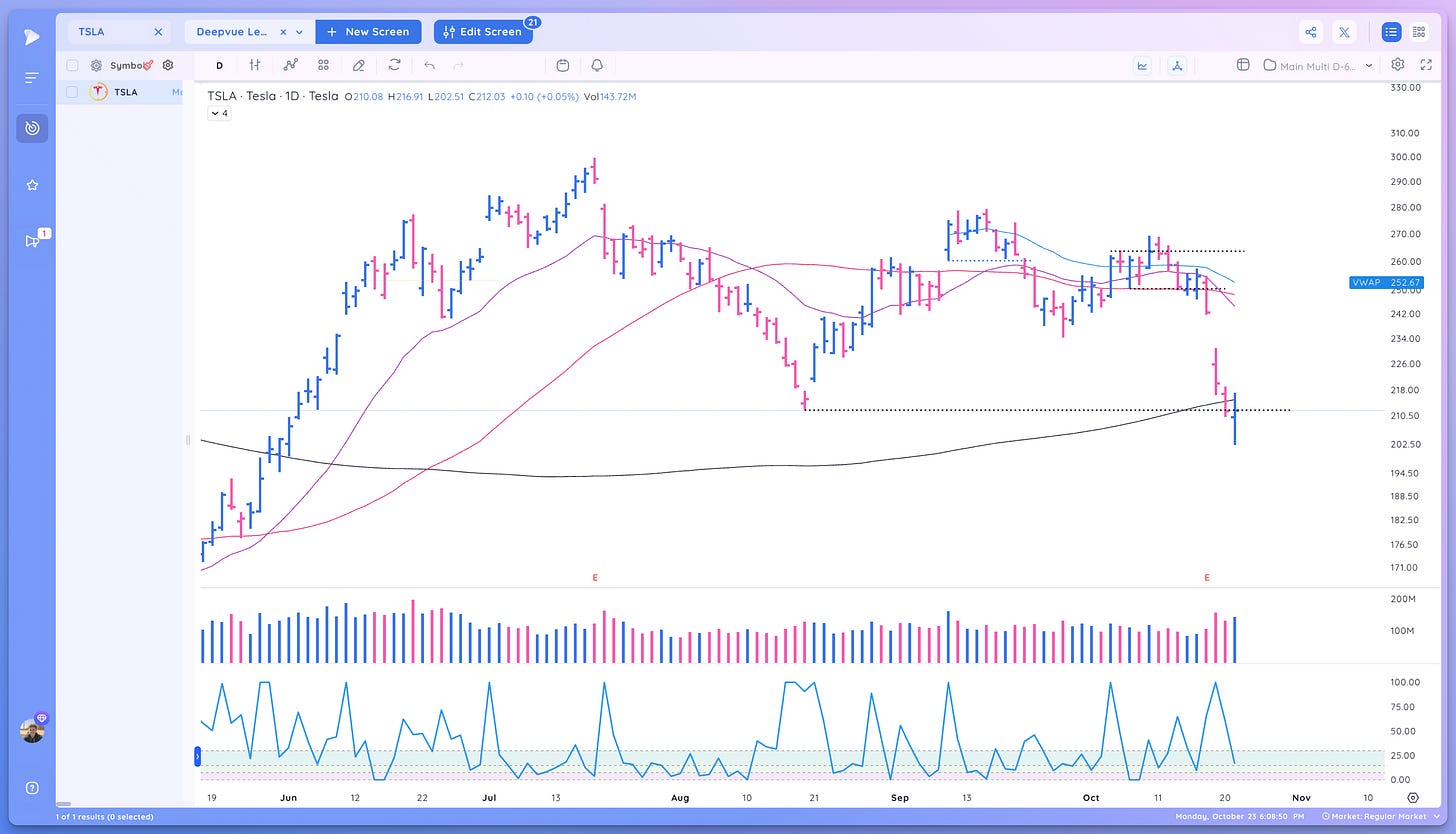Open settings gear right of Symbol header
The height and width of the screenshot is (834, 1456).
[x=168, y=65]
